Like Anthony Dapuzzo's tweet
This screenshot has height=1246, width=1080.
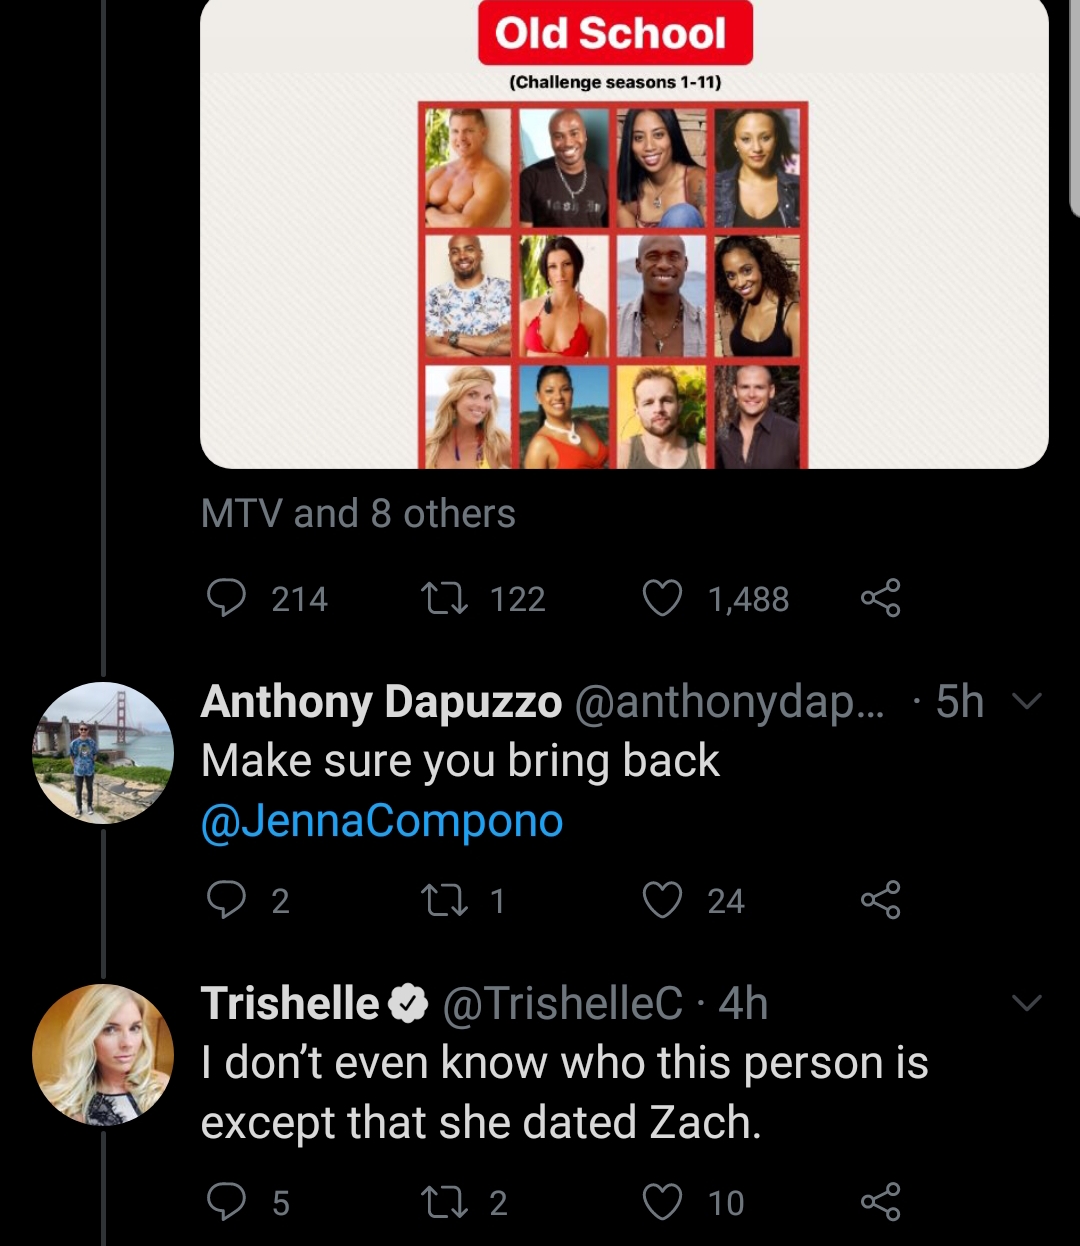[x=661, y=900]
